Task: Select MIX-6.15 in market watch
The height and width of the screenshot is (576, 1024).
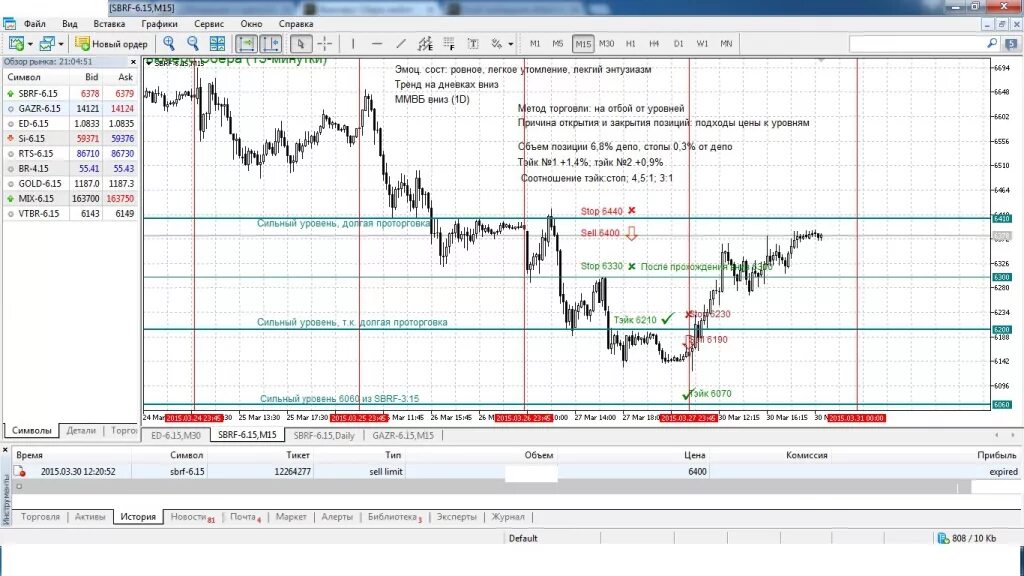Action: [71, 199]
